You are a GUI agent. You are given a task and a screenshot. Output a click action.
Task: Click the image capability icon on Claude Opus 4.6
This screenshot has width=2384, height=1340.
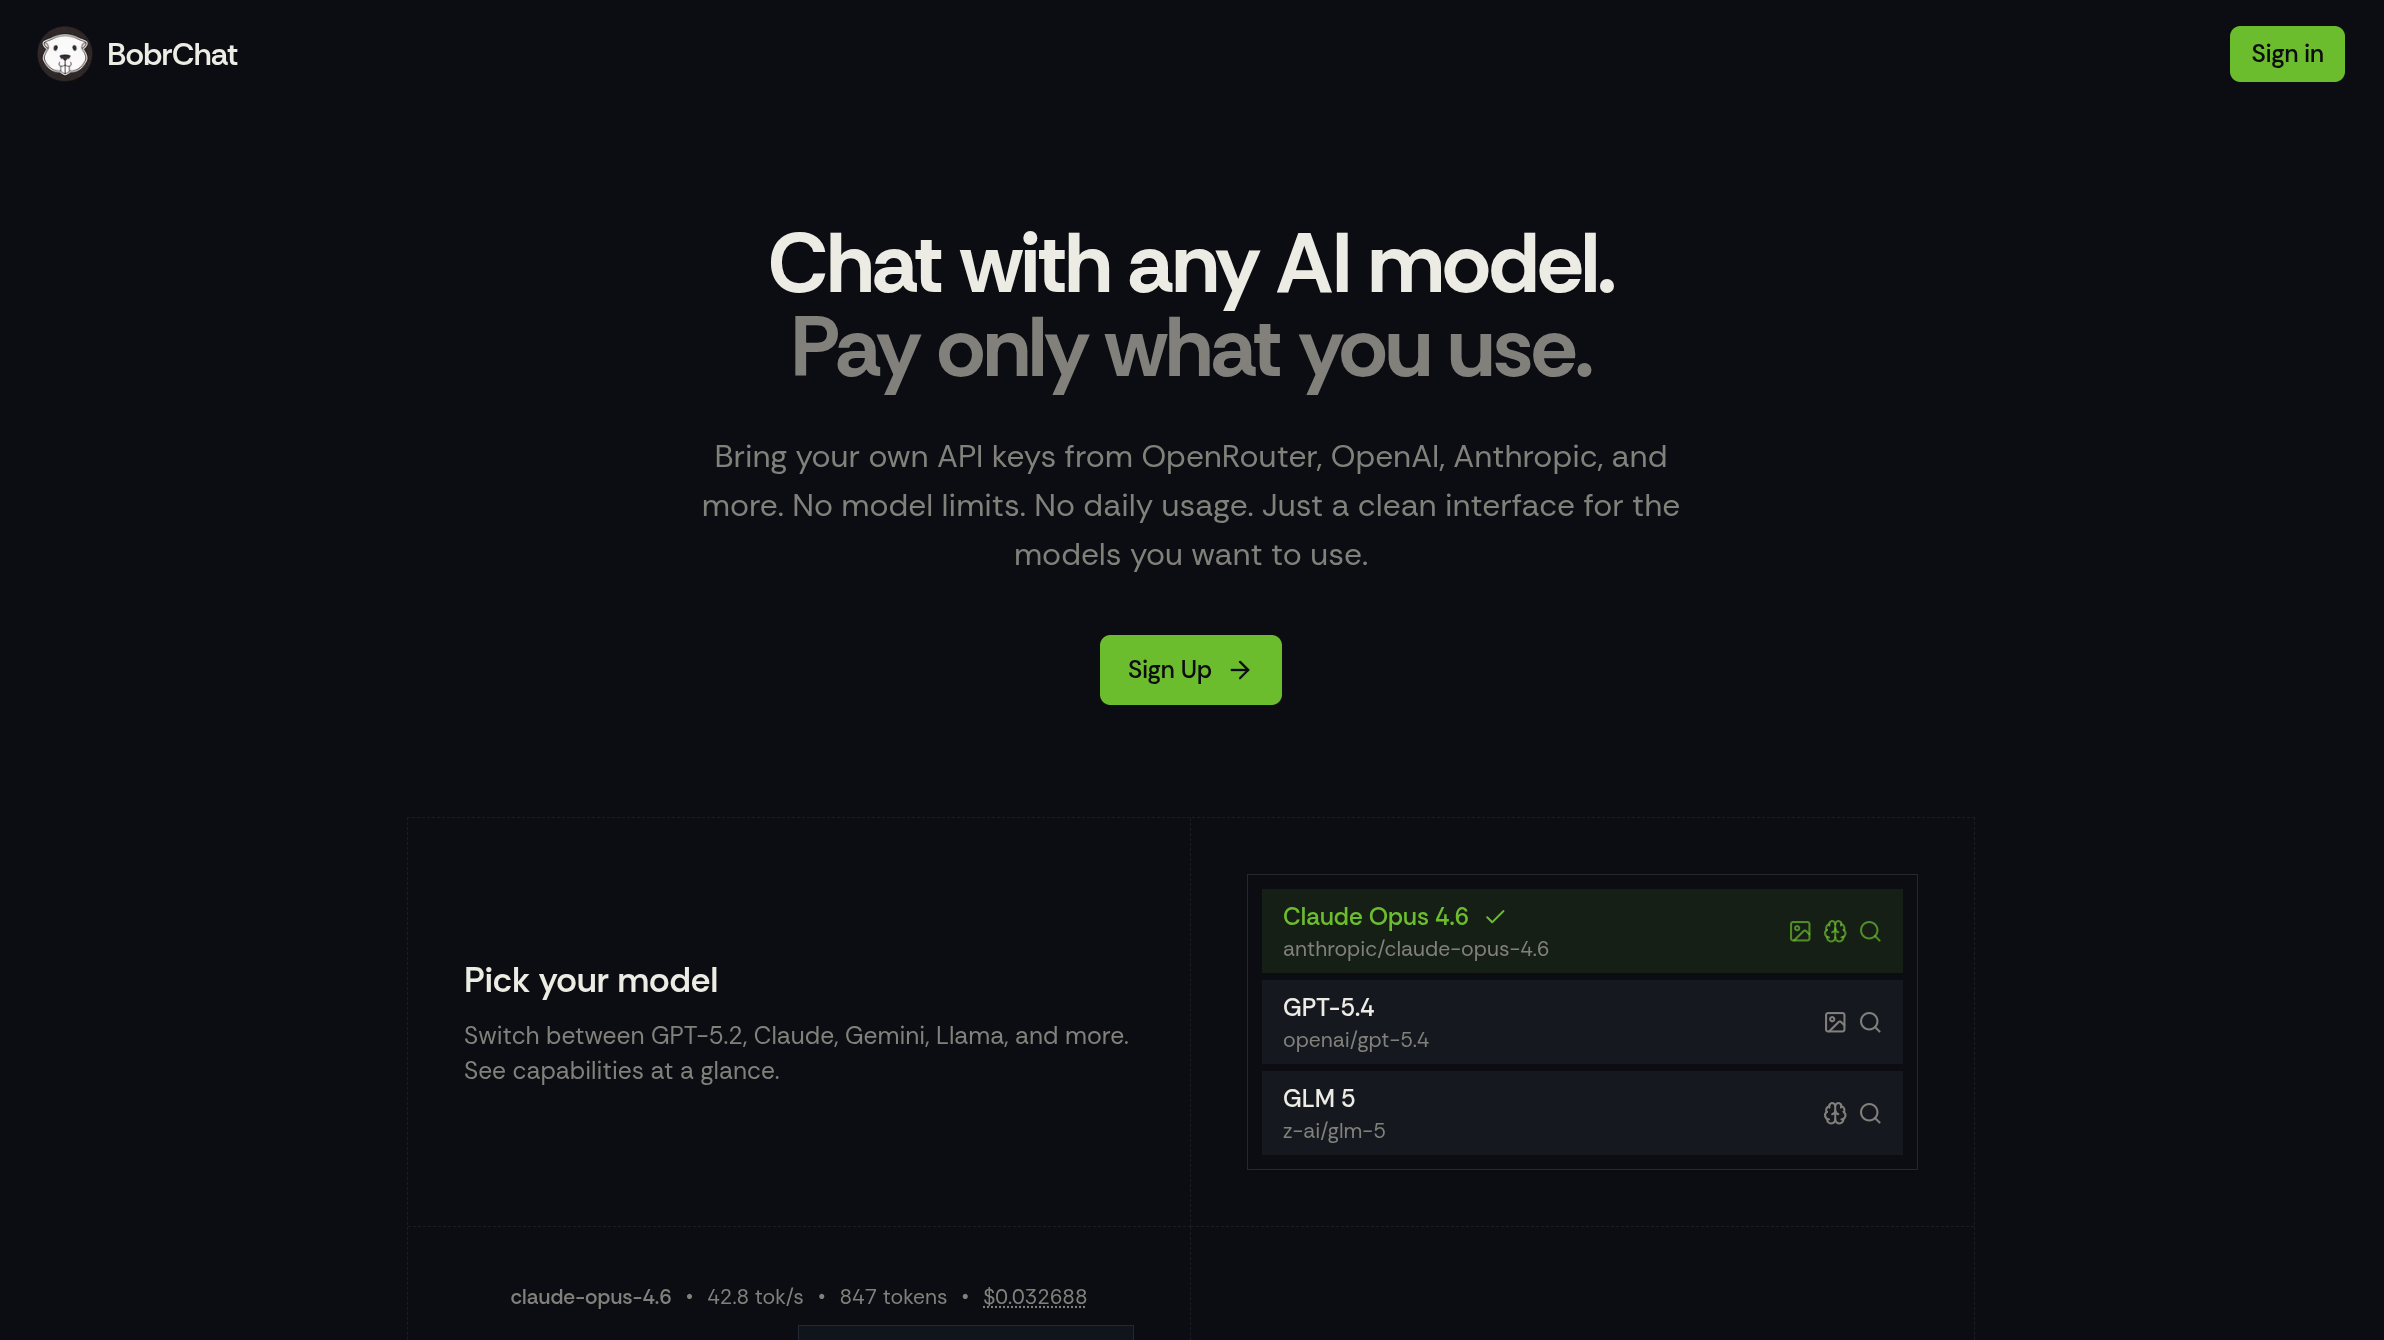1800,931
